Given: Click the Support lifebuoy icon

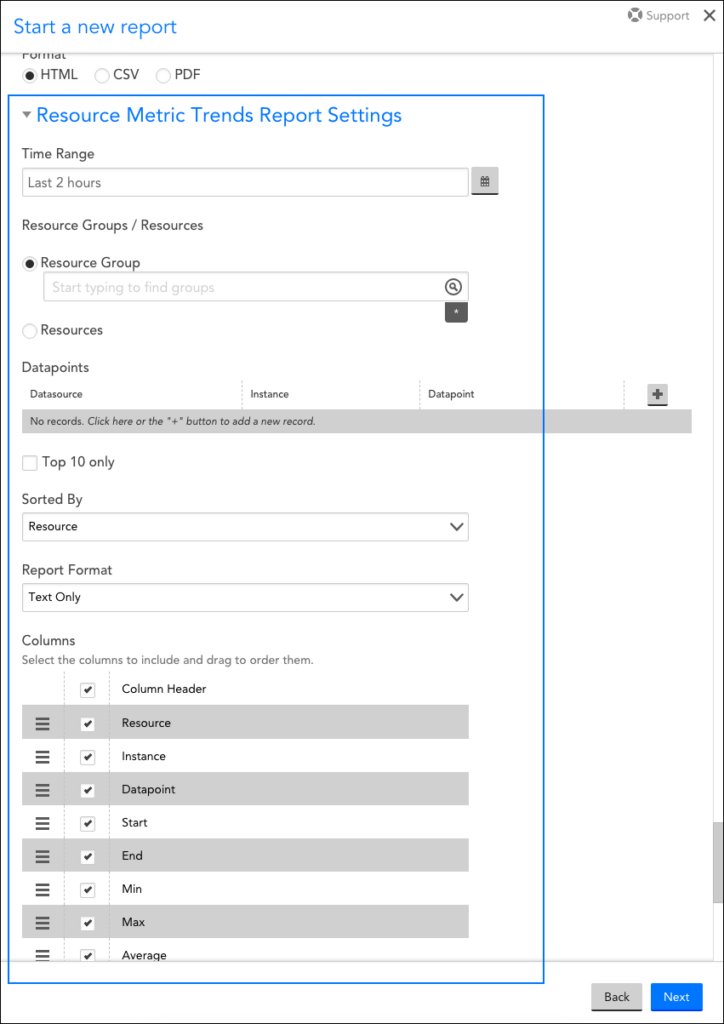Looking at the screenshot, I should pos(634,16).
